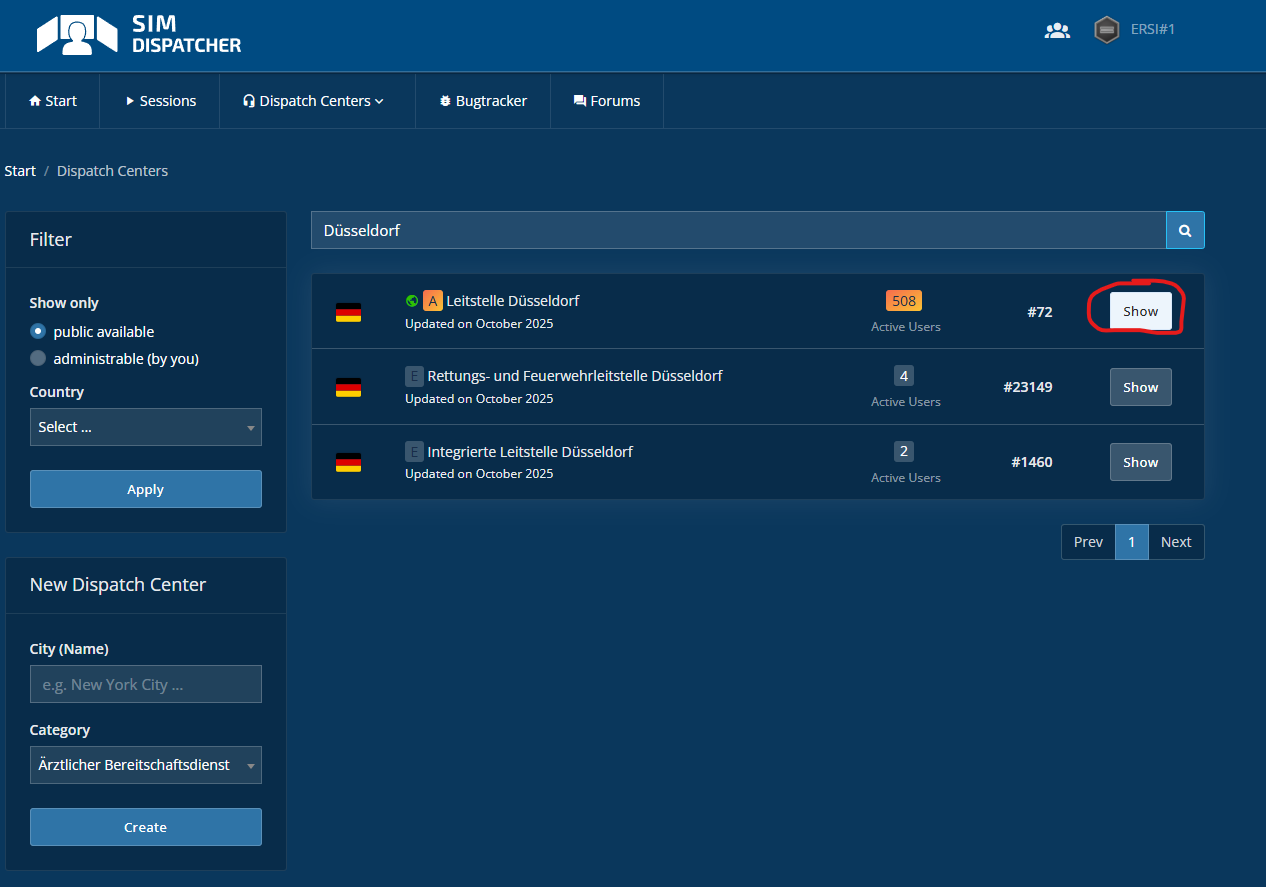1266x887 pixels.
Task: Go to the Sessions menu item
Action: click(x=160, y=101)
